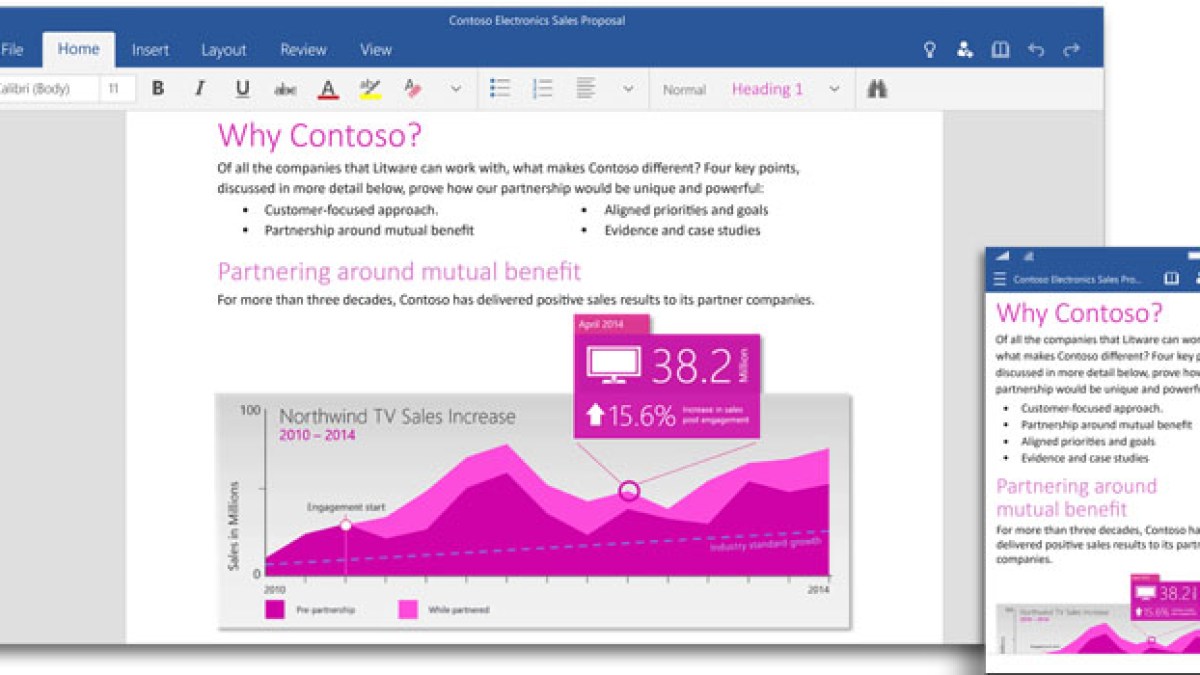Select the Home tab

point(78,49)
